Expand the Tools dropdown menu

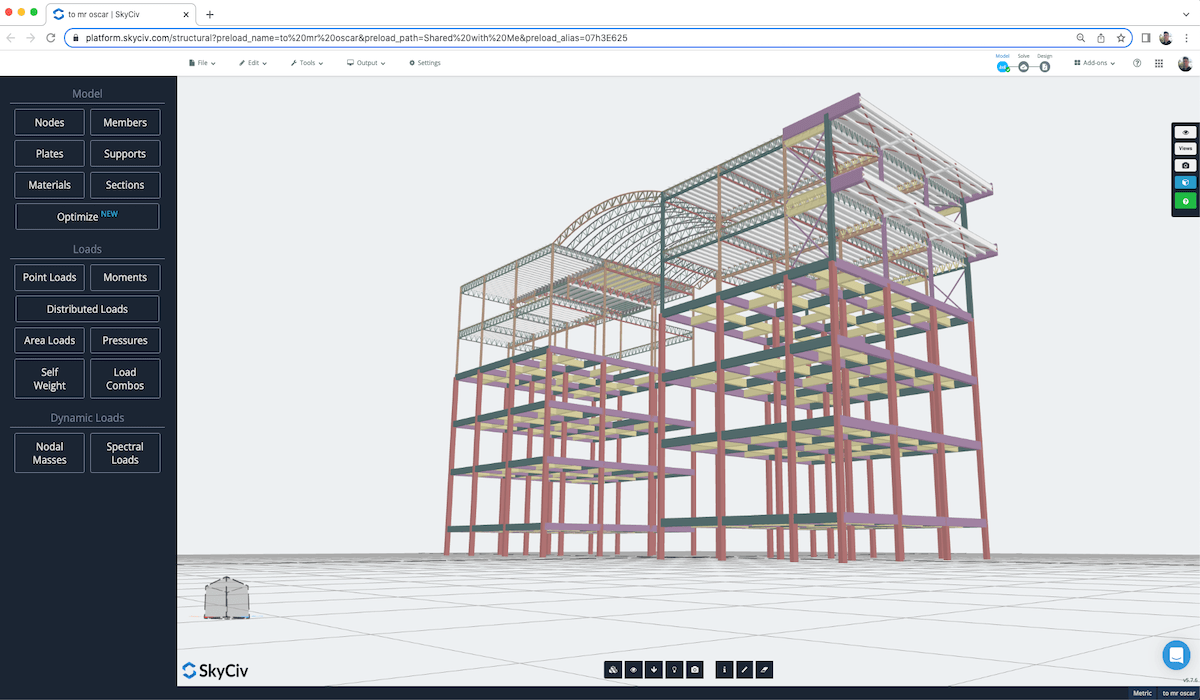pyautogui.click(x=306, y=62)
